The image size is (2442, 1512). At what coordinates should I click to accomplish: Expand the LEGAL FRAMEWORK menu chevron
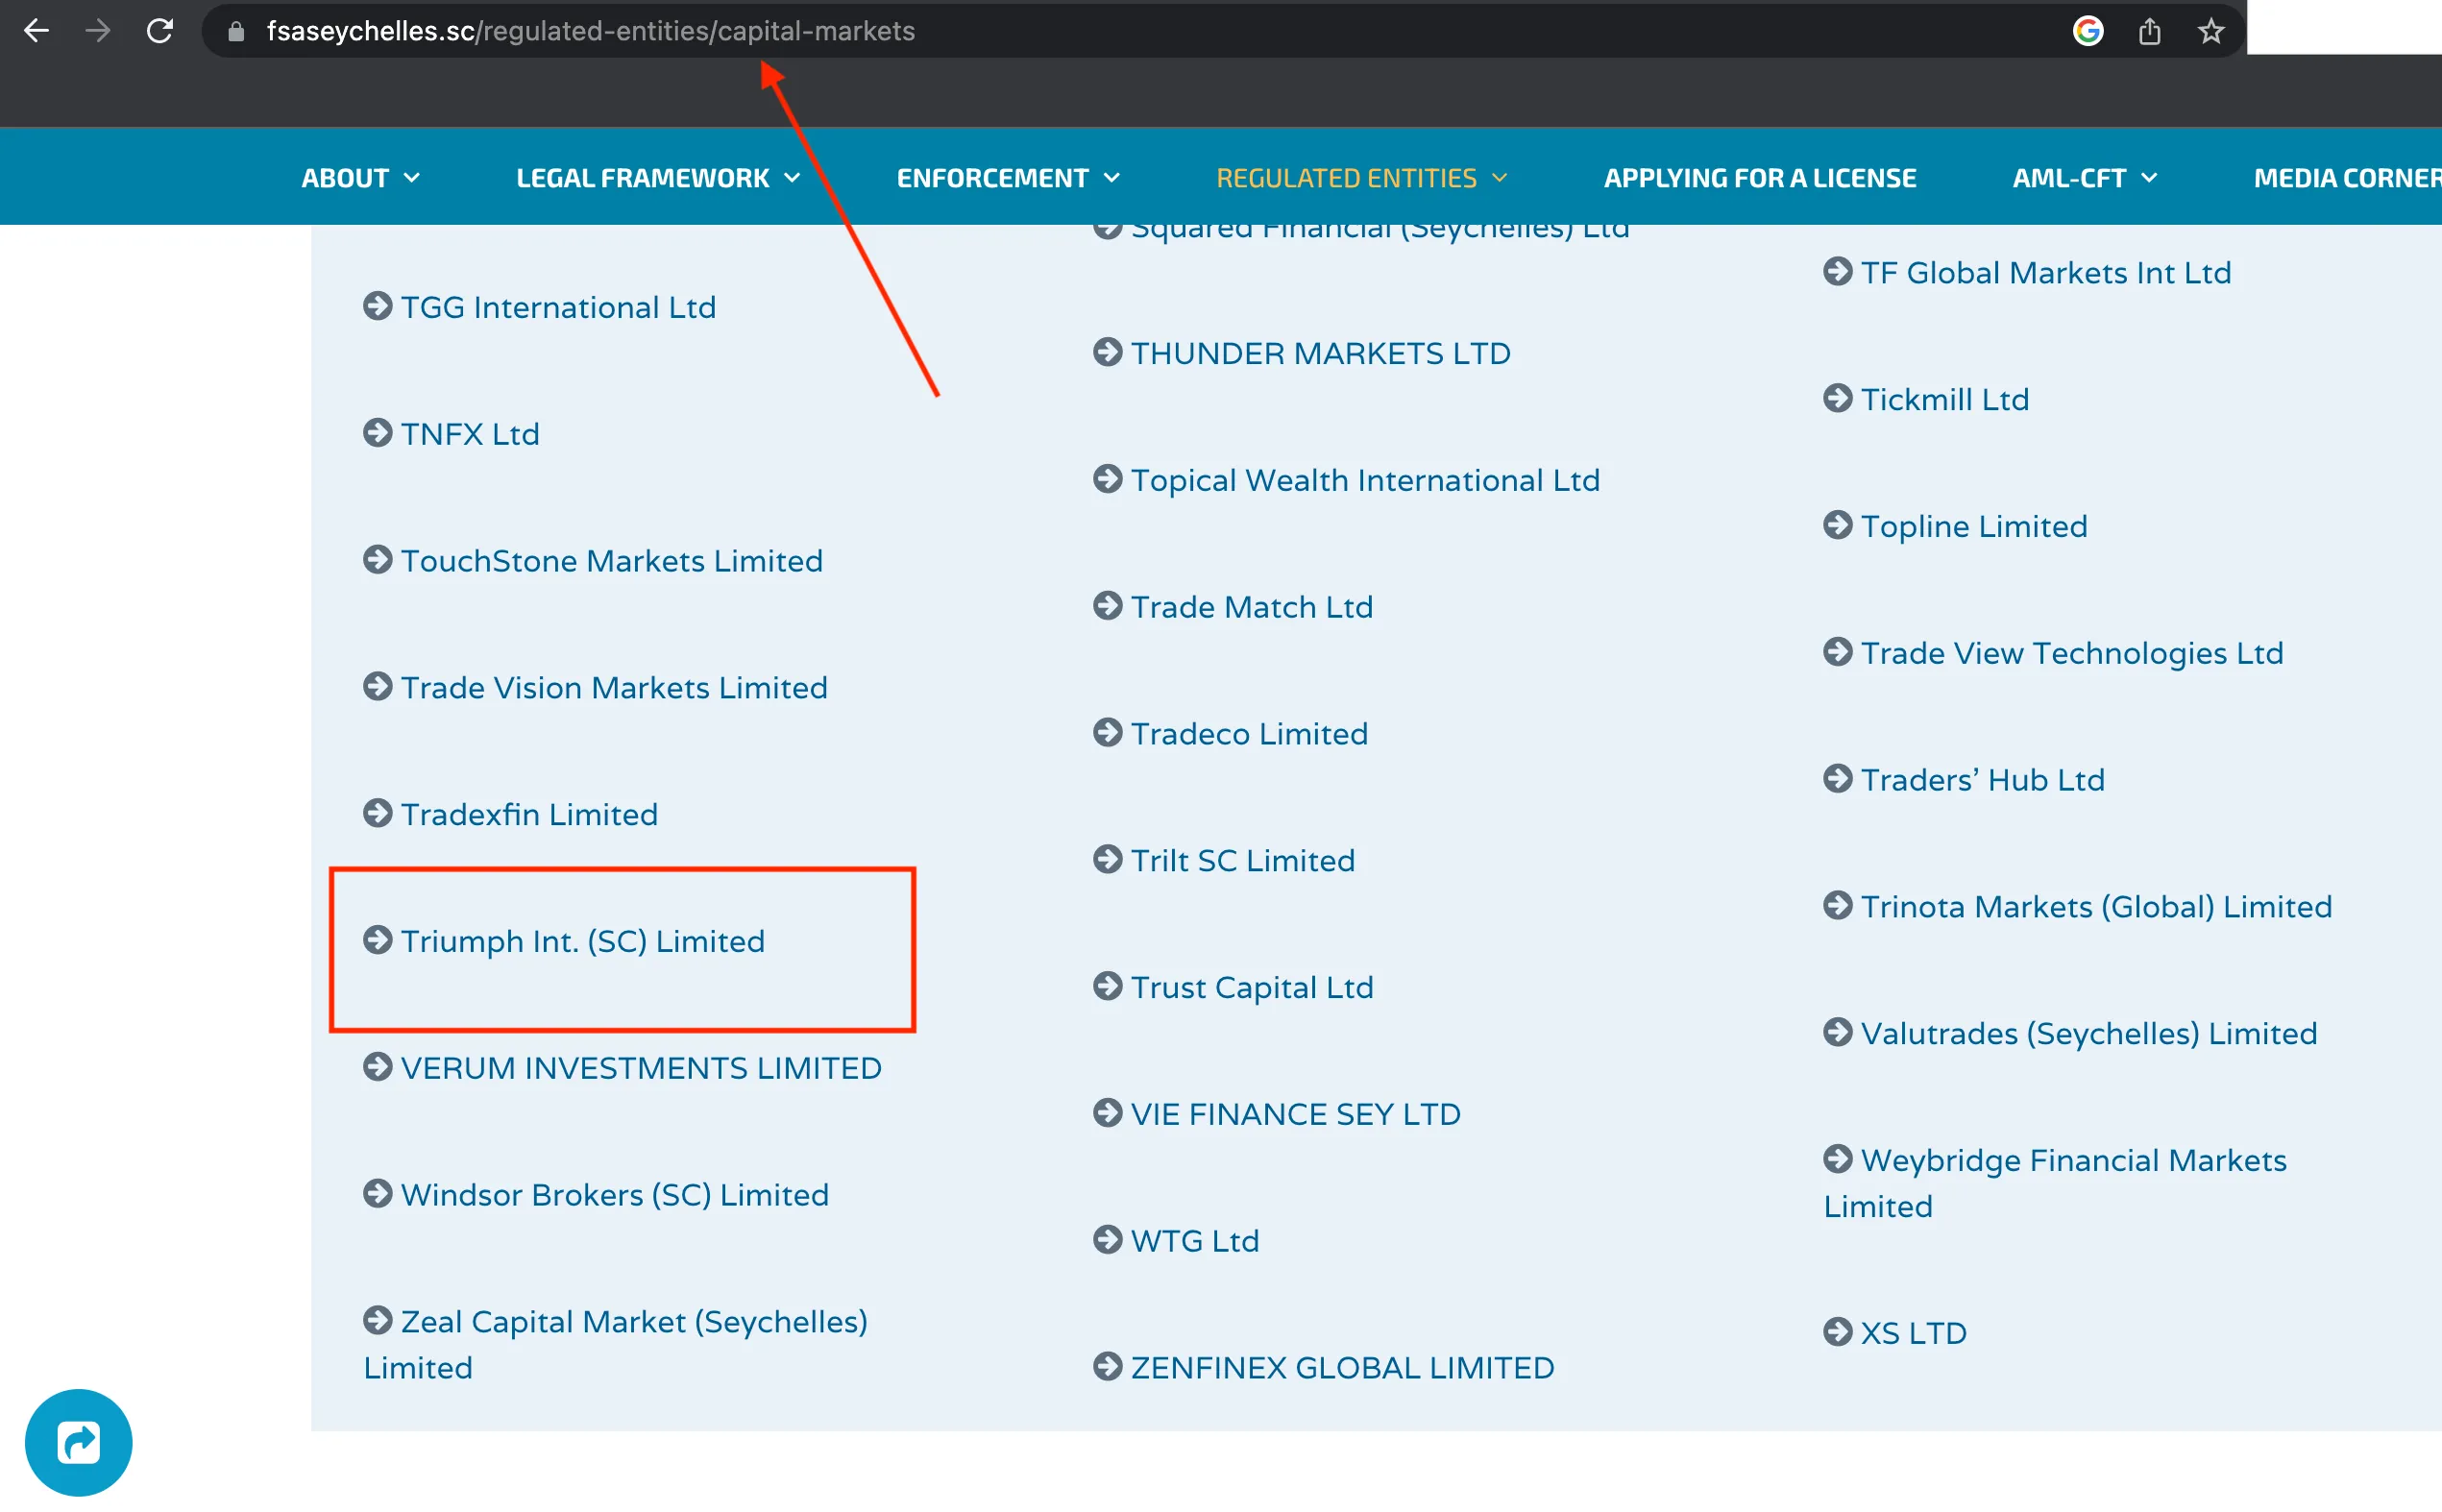click(792, 178)
